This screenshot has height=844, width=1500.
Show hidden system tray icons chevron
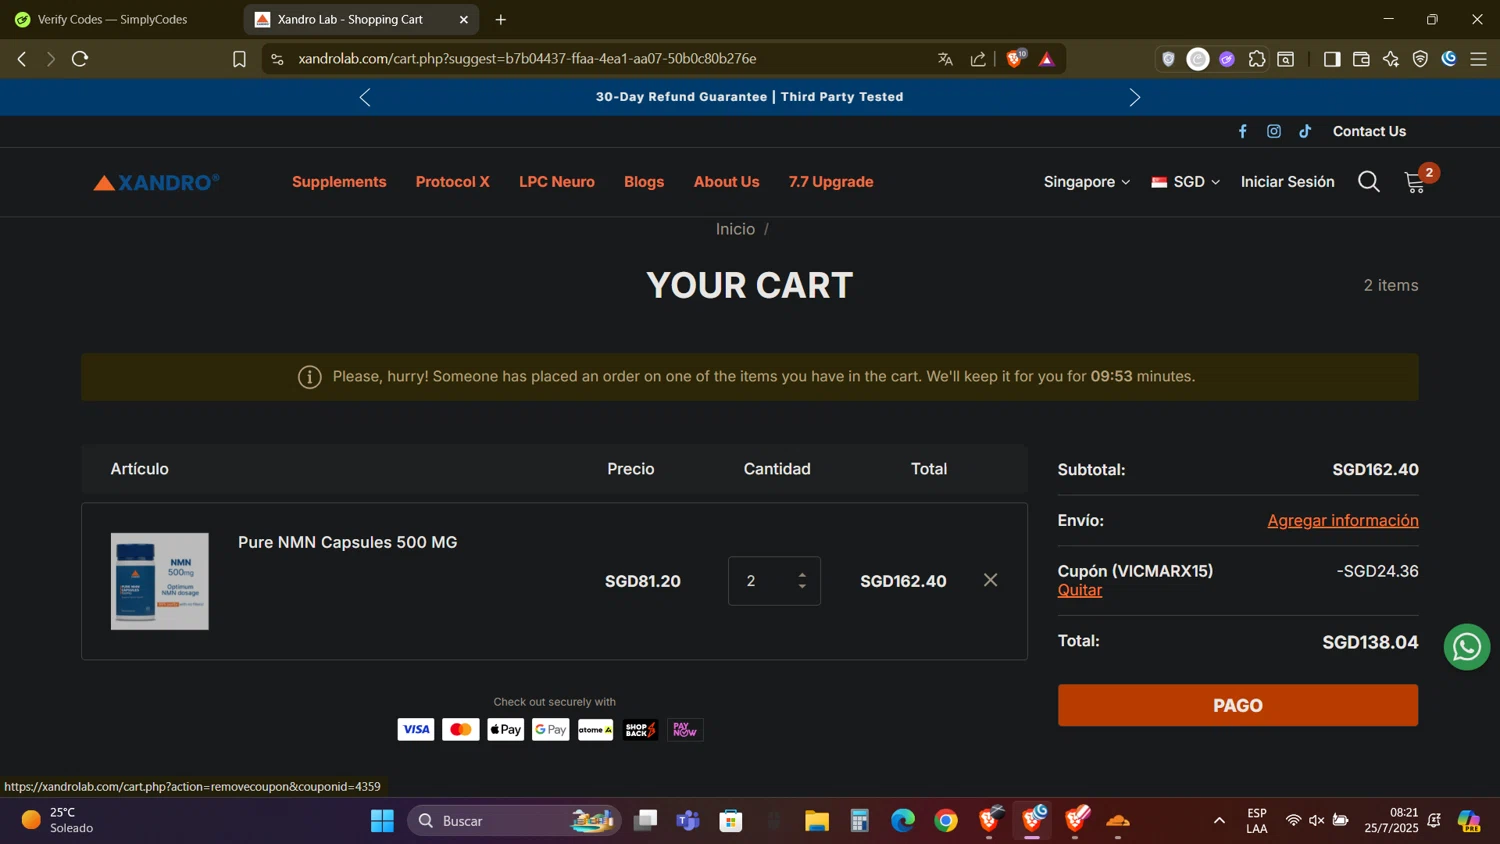1219,821
